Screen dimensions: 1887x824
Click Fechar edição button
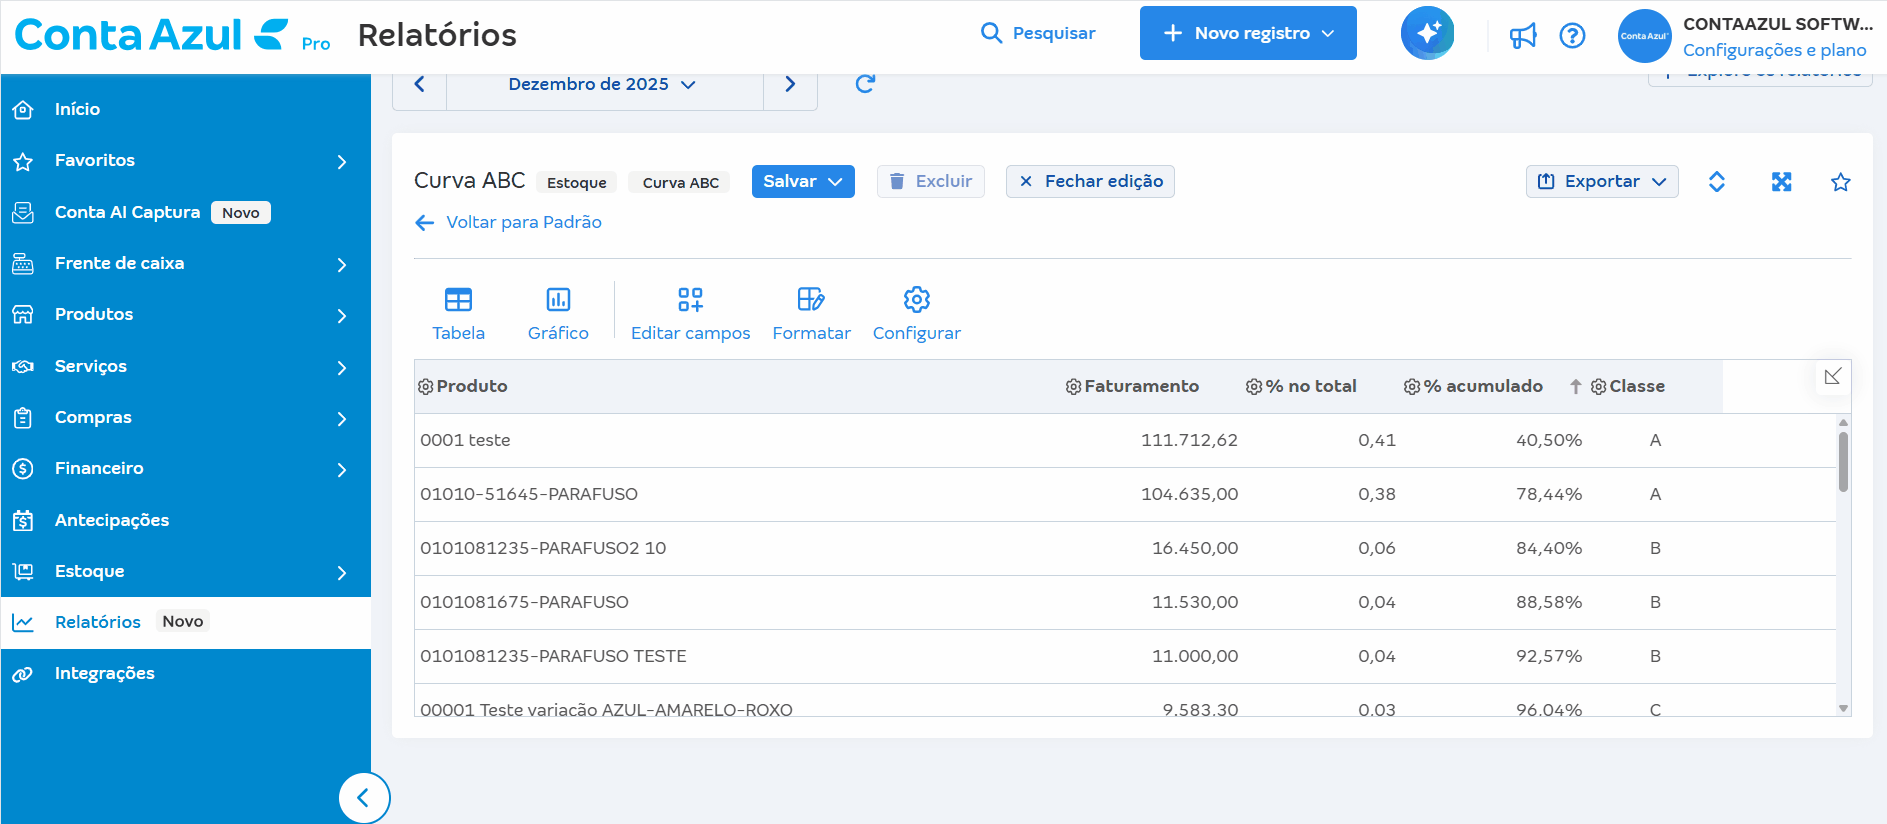tap(1090, 182)
